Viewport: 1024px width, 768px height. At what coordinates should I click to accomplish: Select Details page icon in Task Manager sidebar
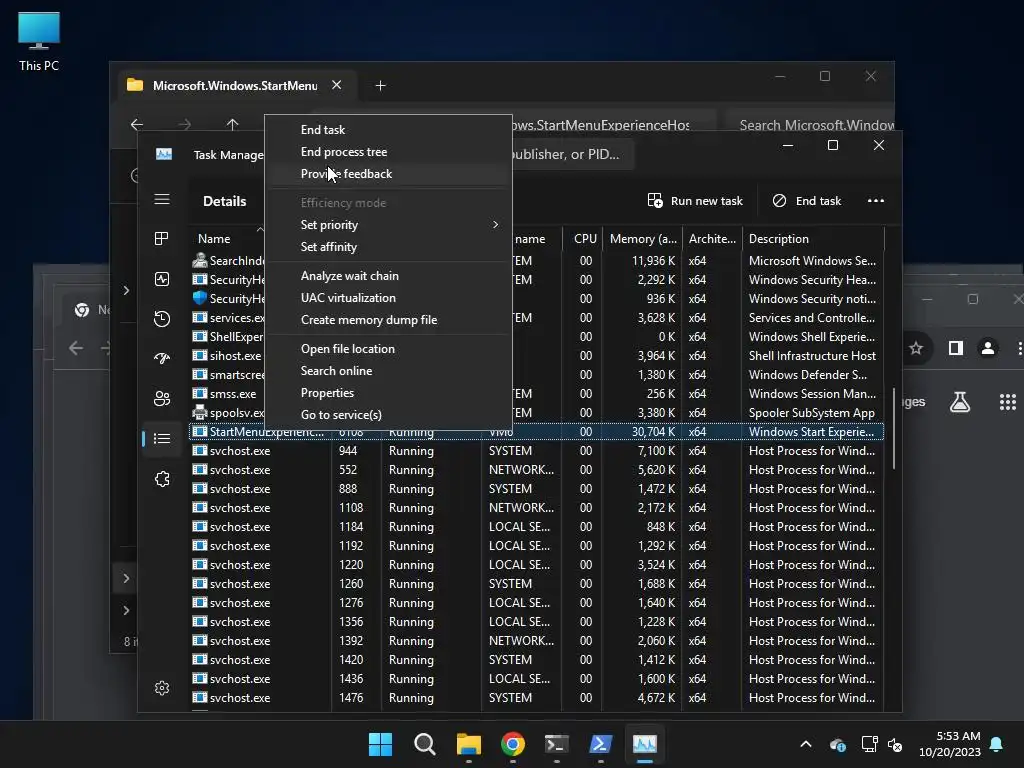point(162,438)
